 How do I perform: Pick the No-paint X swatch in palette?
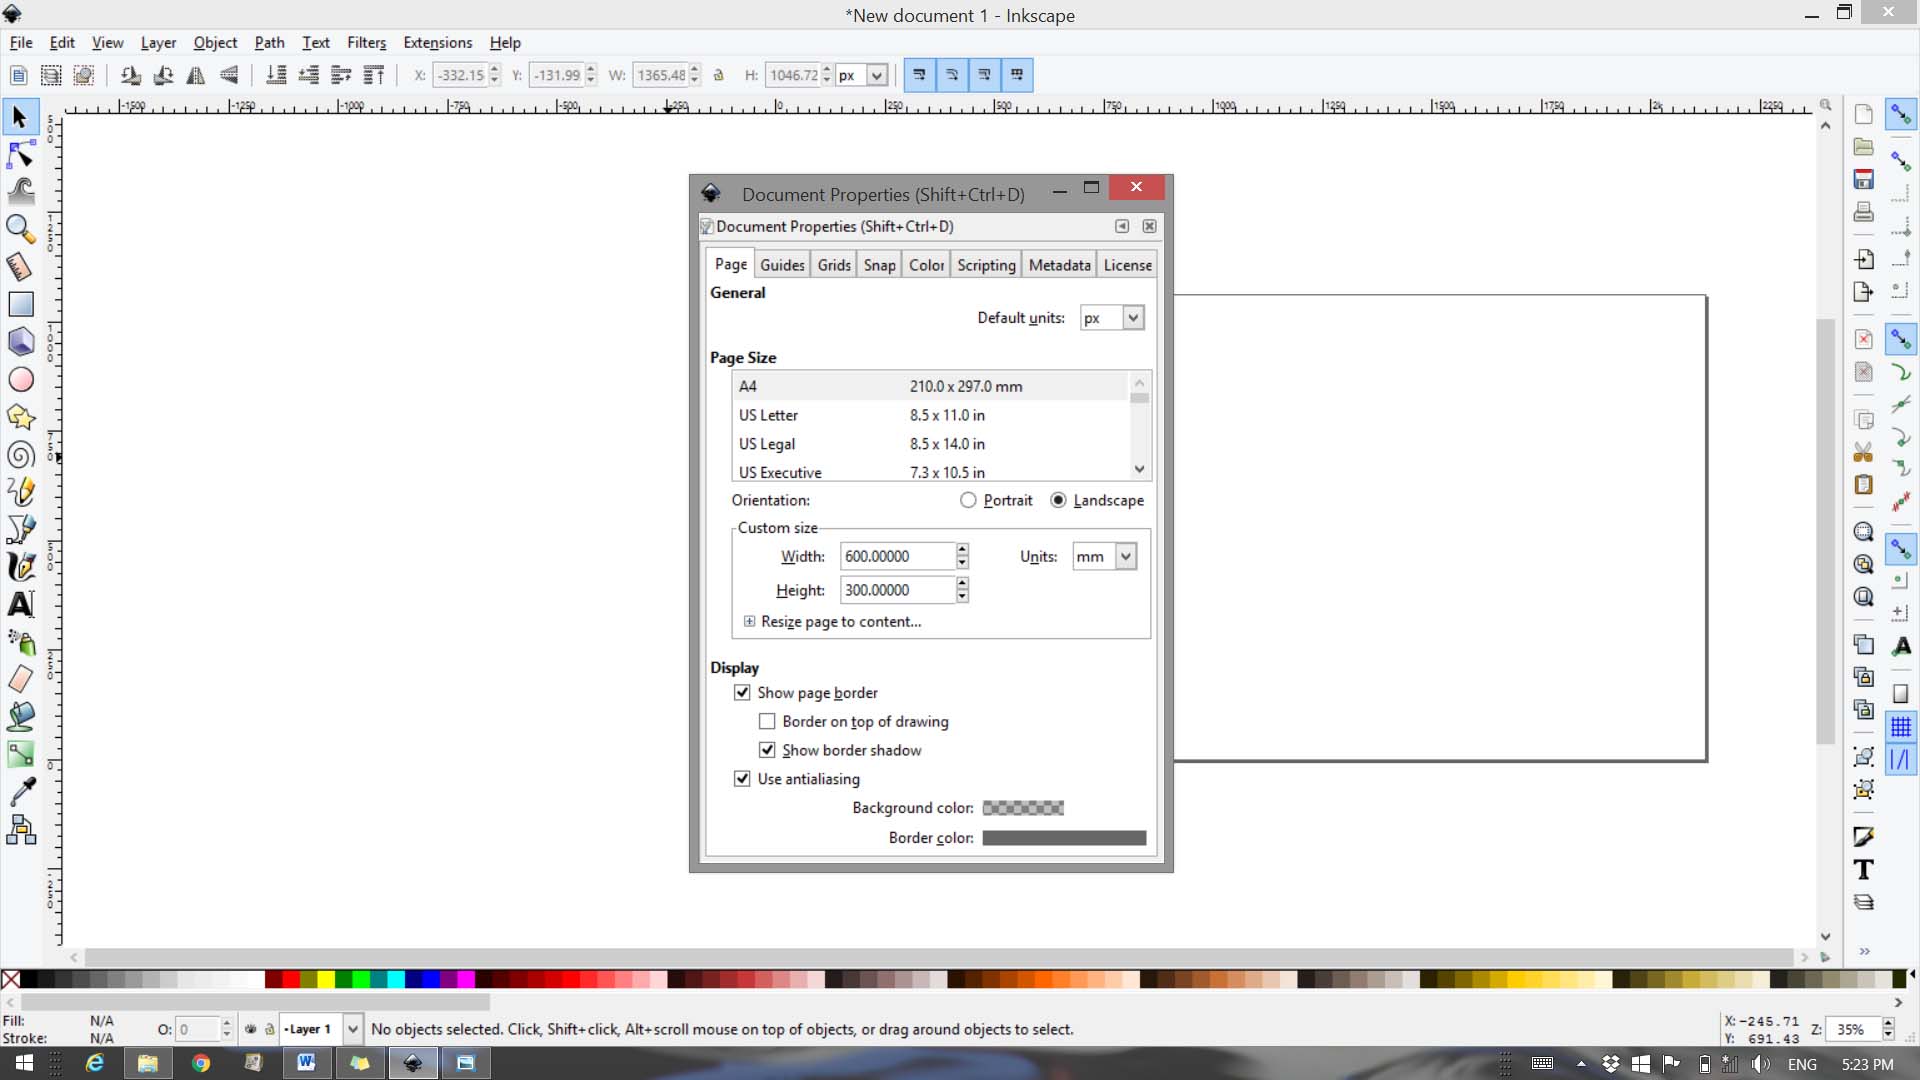point(10,979)
